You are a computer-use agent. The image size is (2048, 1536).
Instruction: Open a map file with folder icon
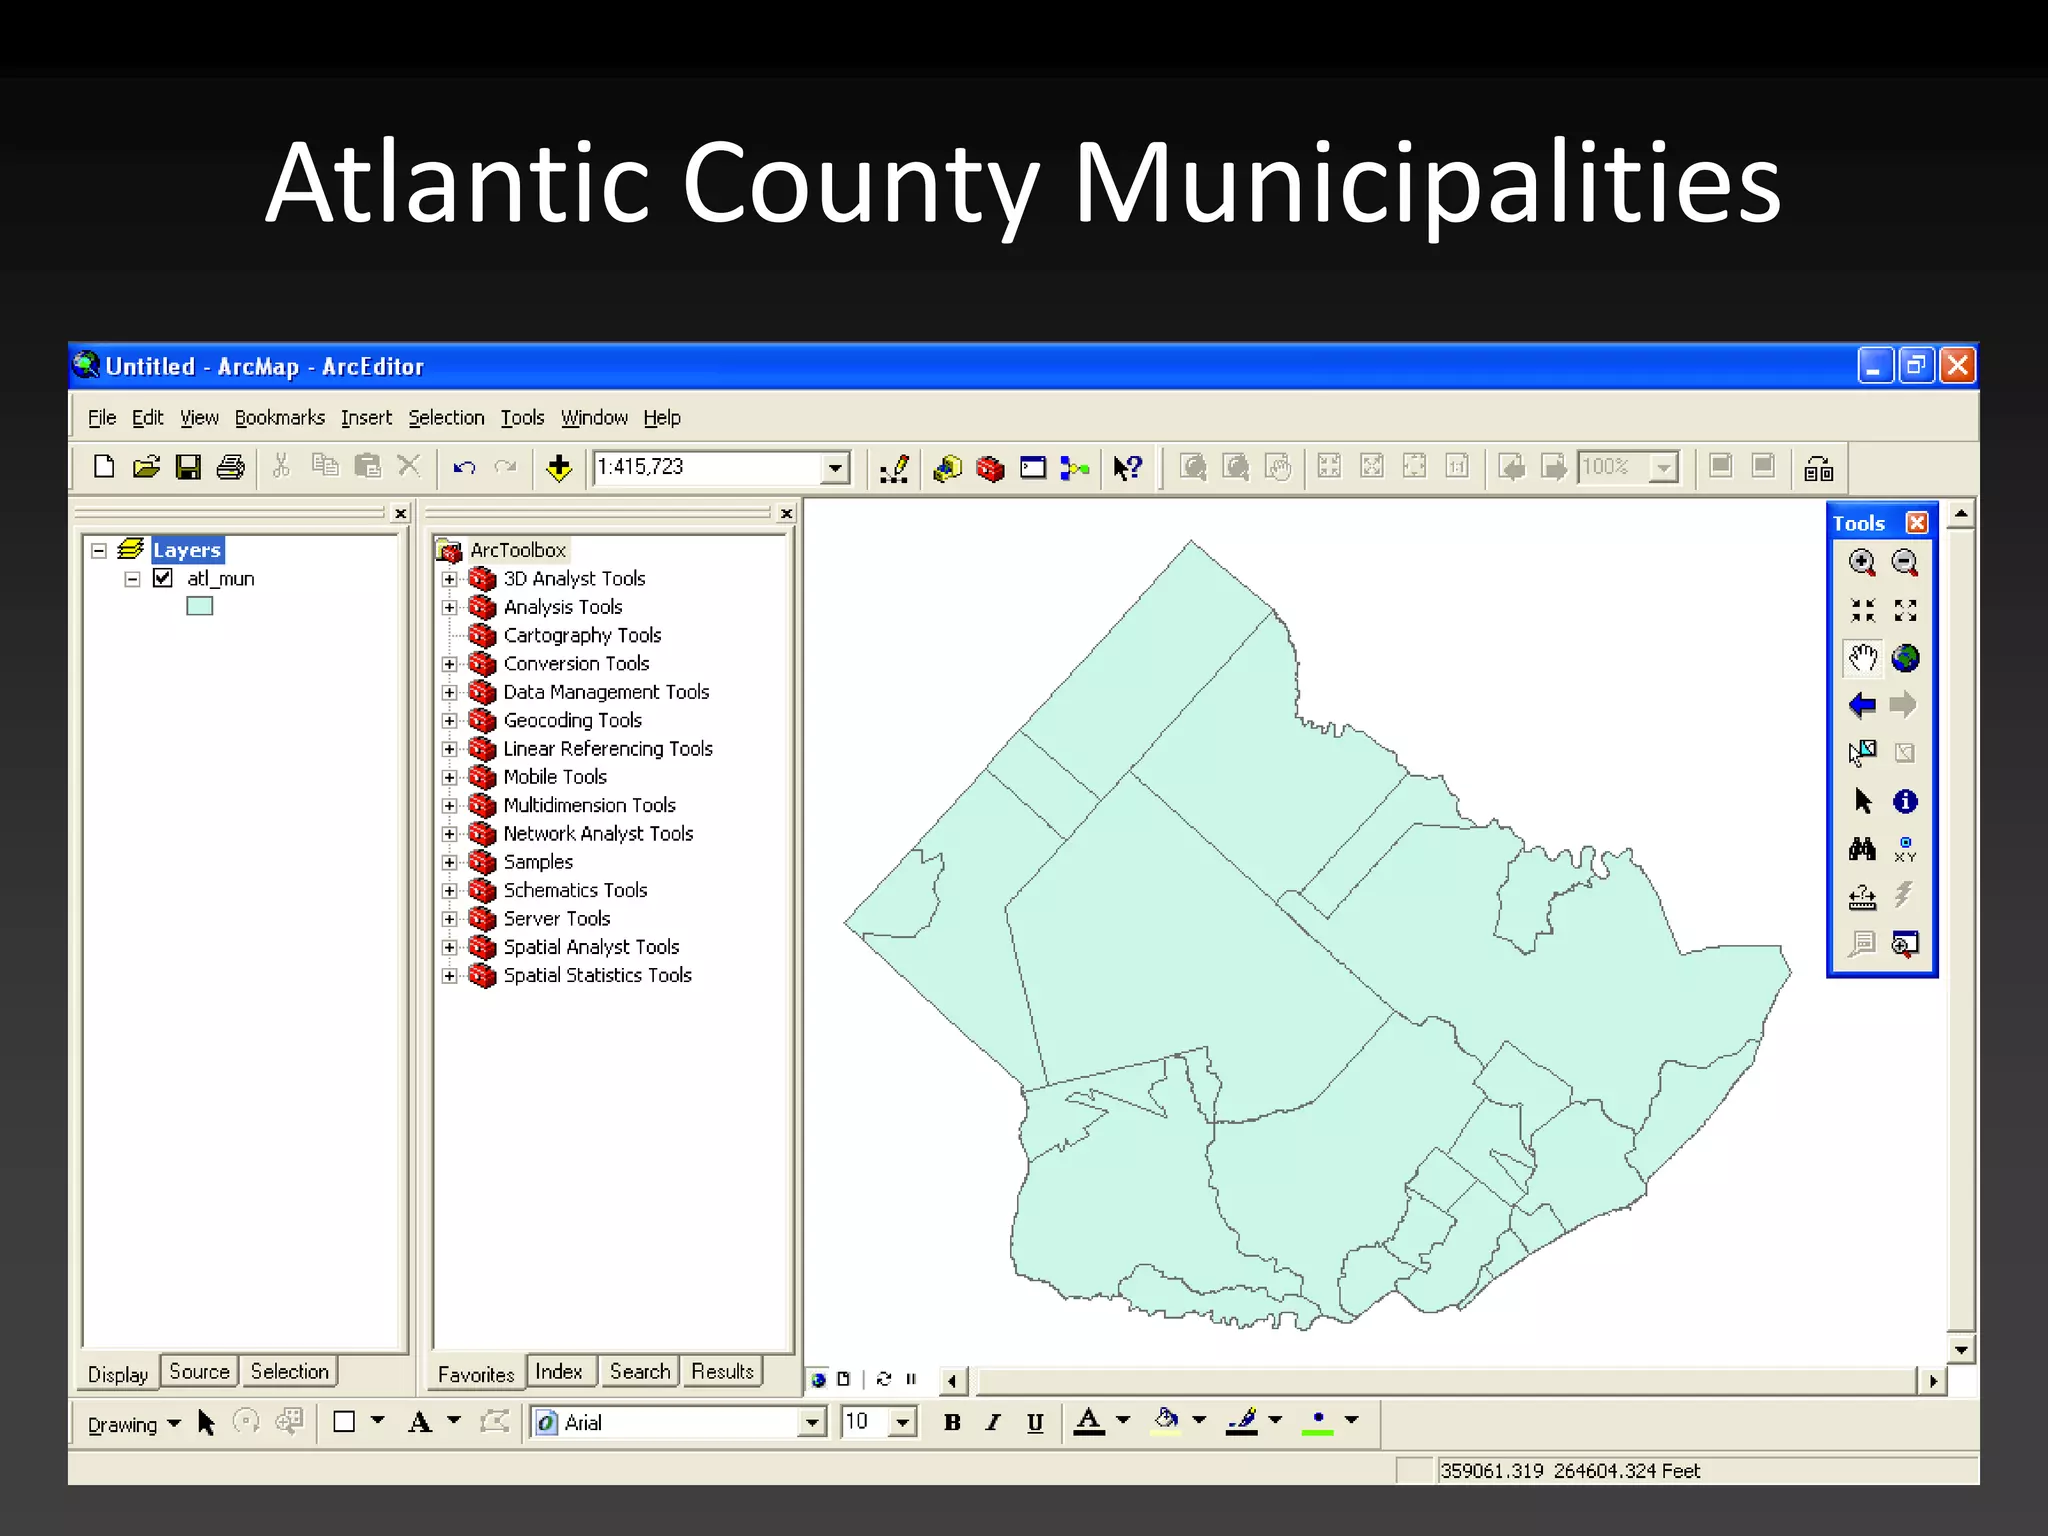147,467
